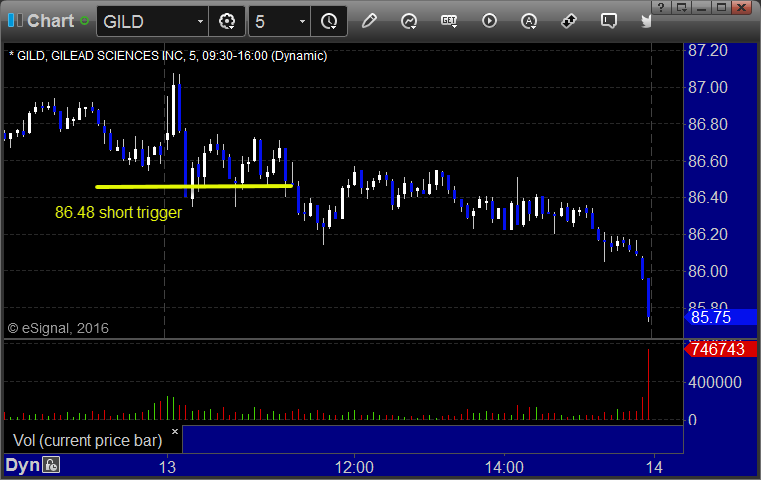Click the 86.40 price axis label

click(x=708, y=198)
